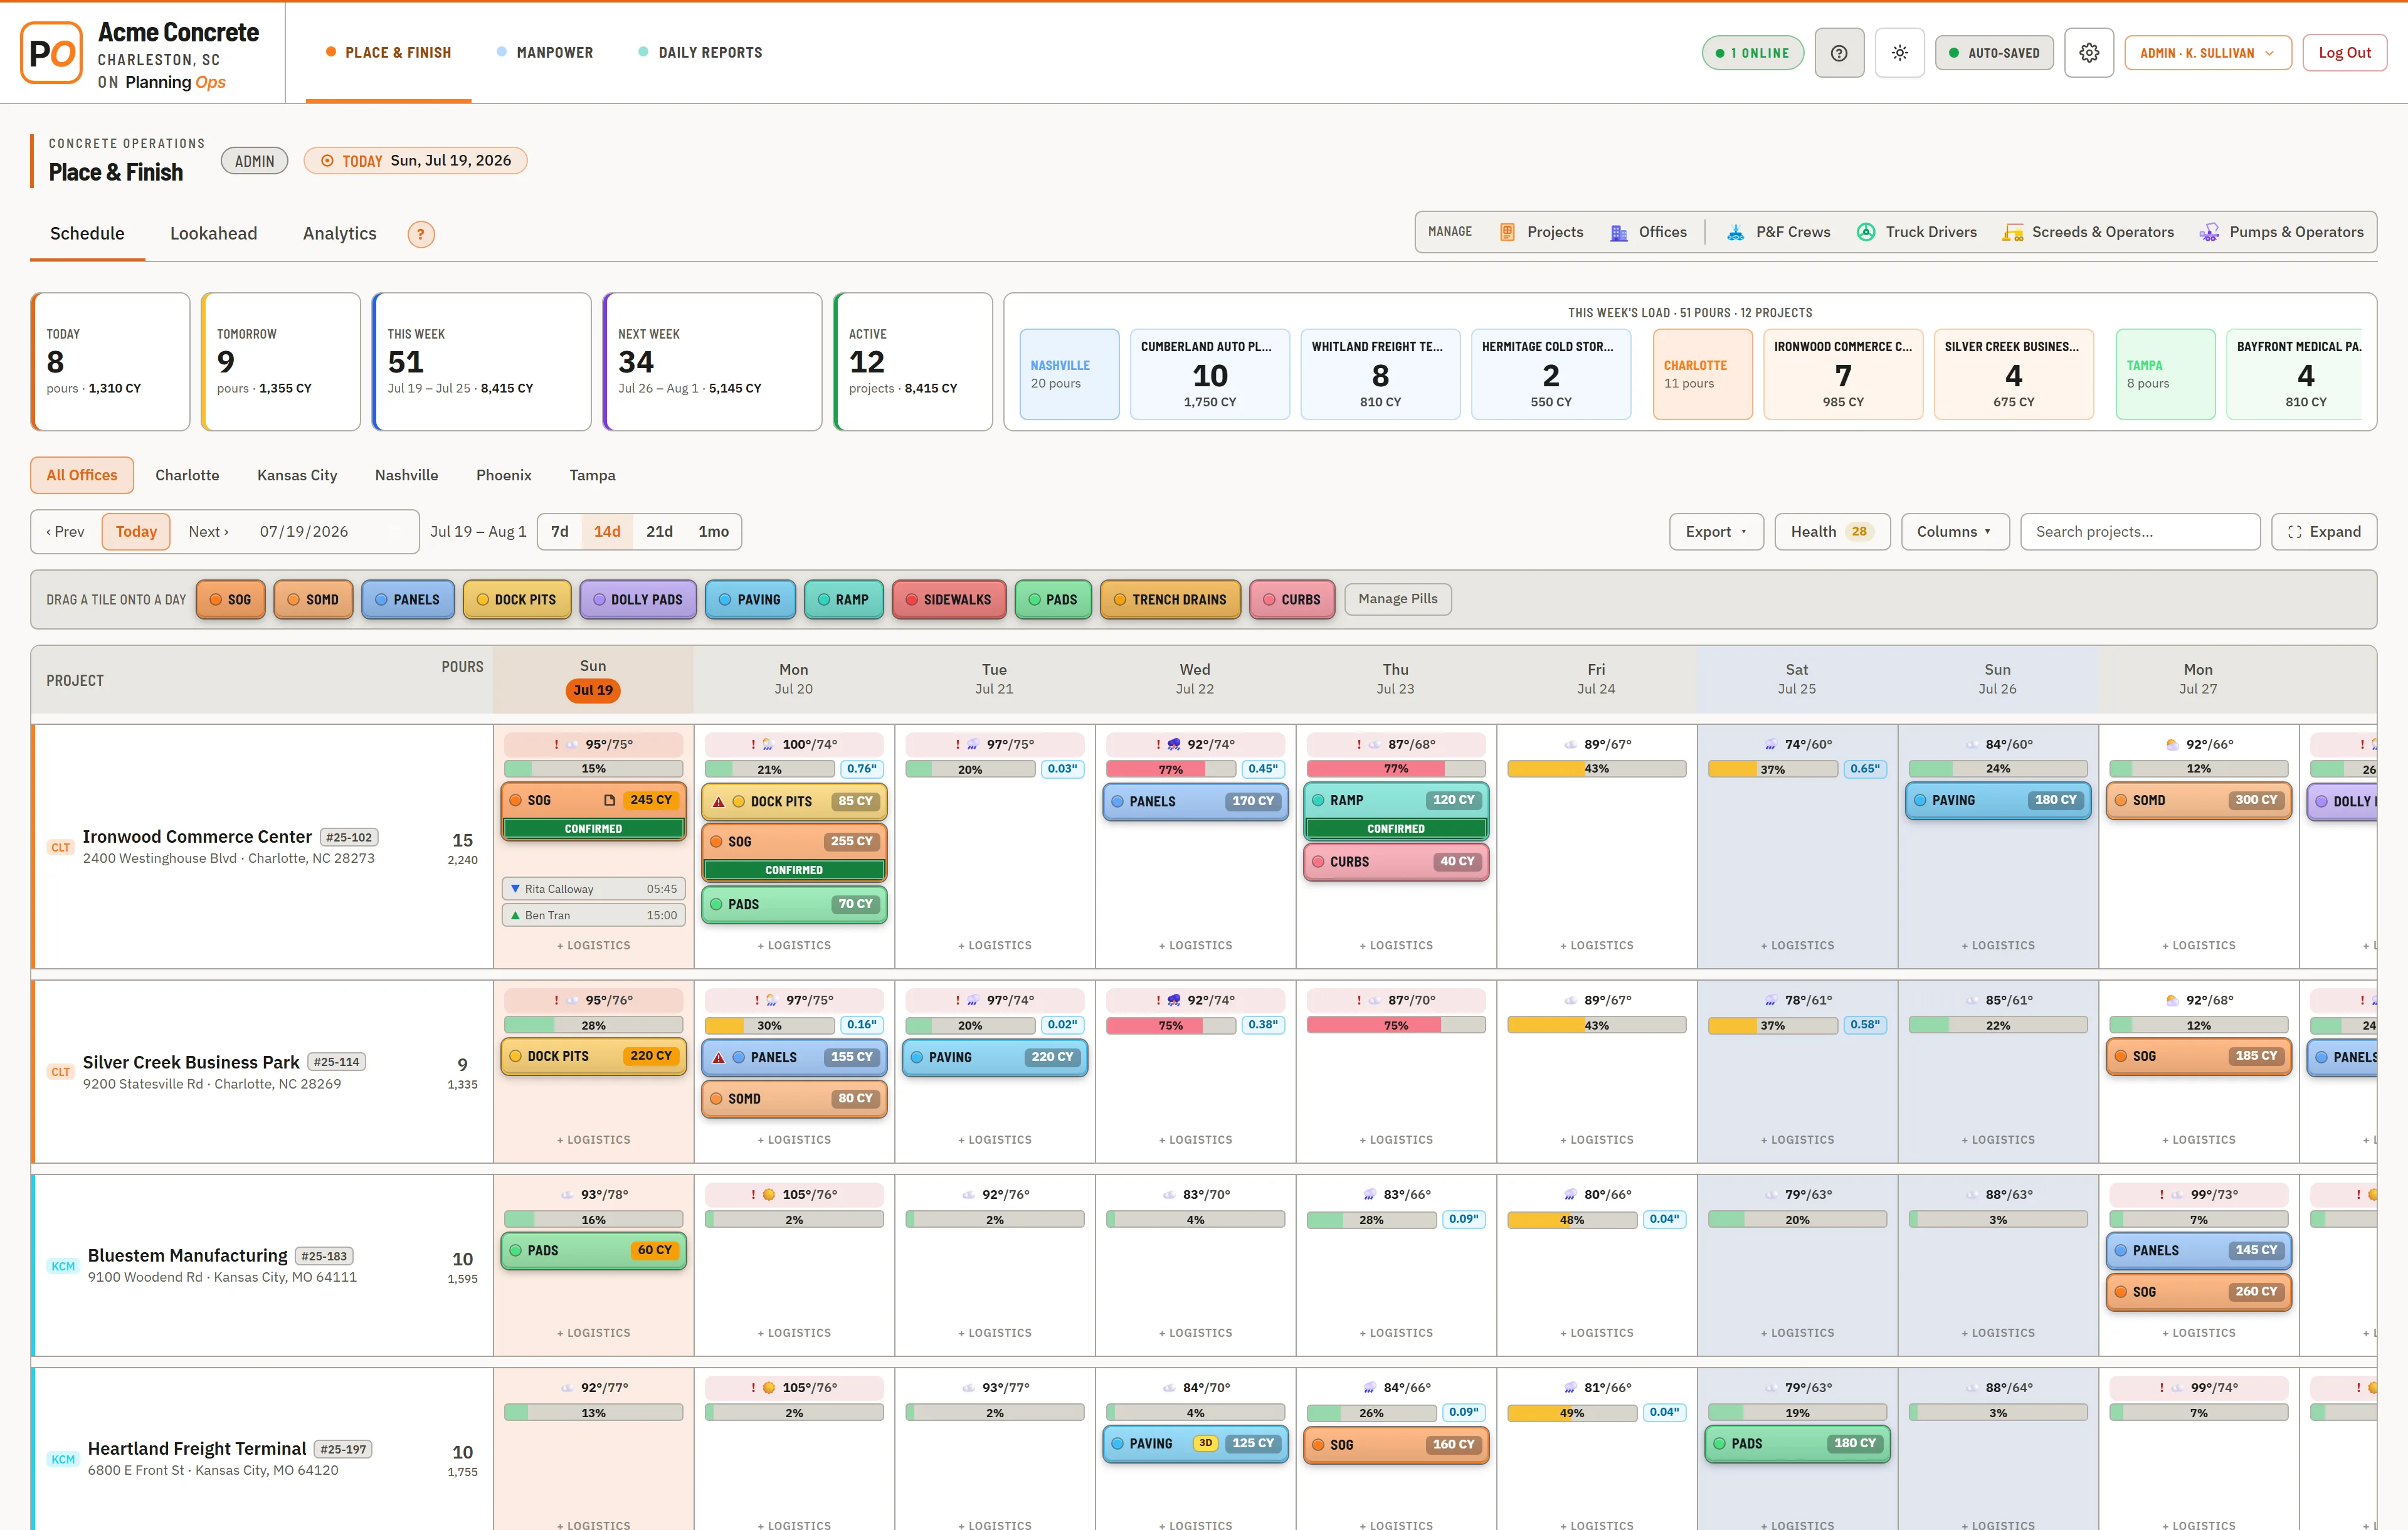Open the Place & Finish tab
The width and height of the screenshot is (2408, 1530).
tap(389, 53)
